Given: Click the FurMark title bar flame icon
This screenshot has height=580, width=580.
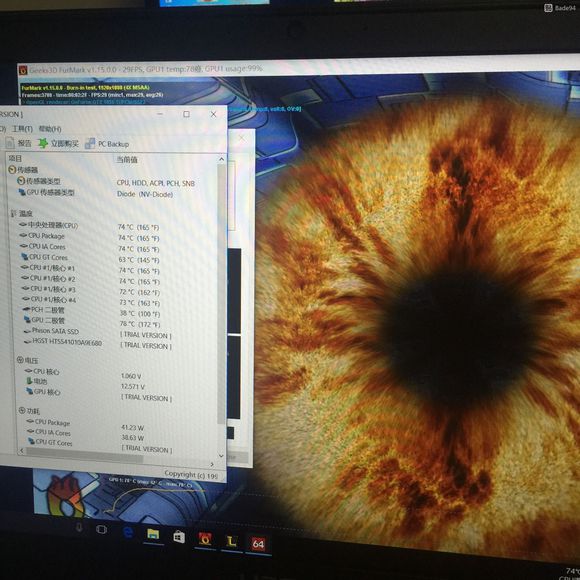Looking at the screenshot, I should point(23,70).
